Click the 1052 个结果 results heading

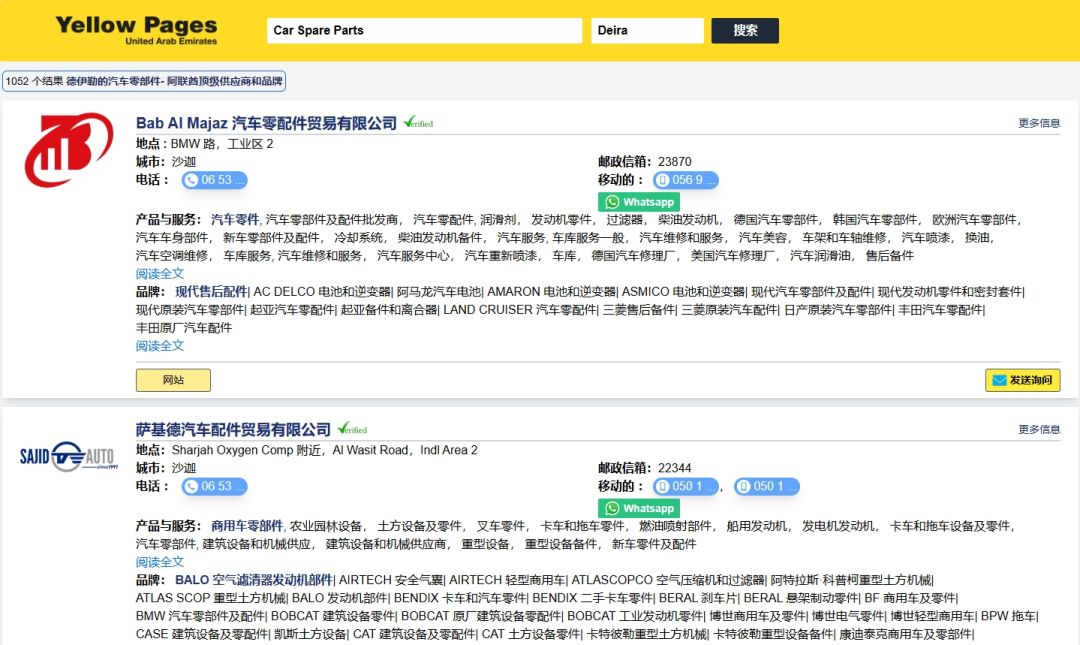144,81
